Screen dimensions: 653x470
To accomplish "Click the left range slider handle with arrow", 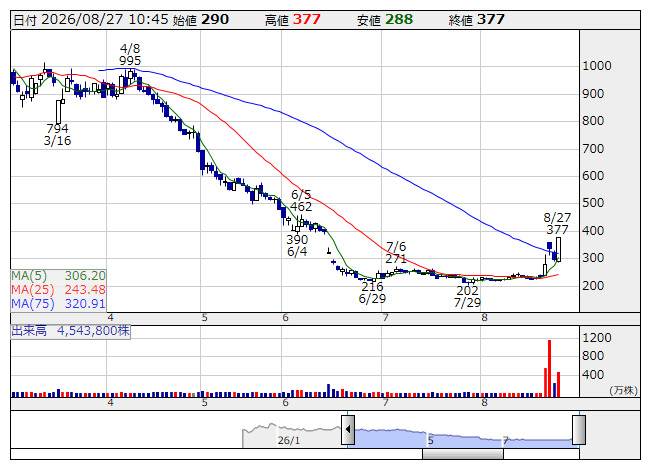I will tap(348, 430).
